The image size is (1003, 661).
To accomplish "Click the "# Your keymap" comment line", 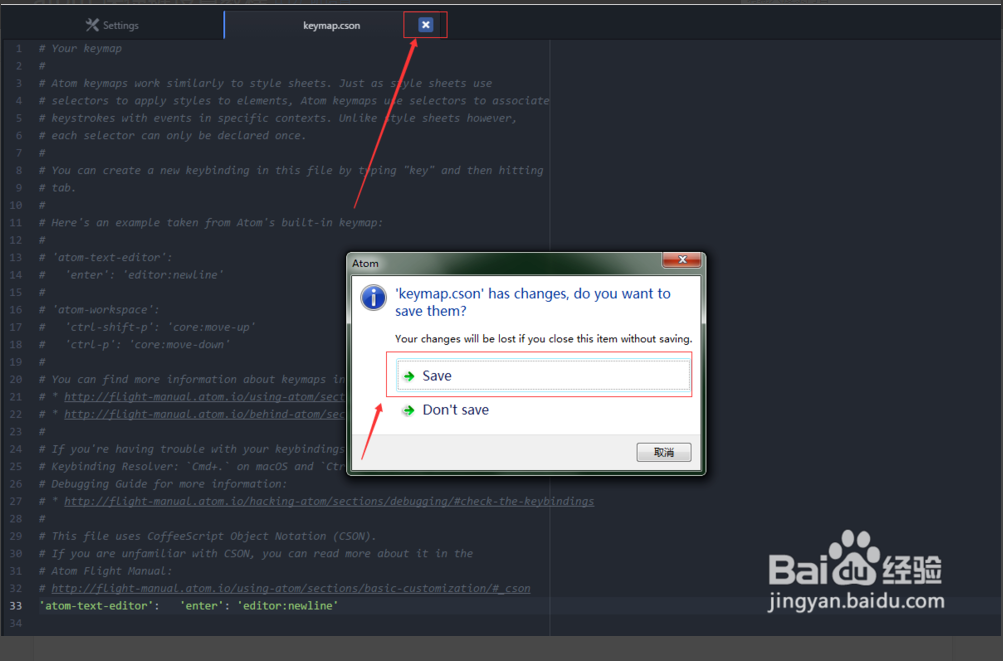I will [x=80, y=49].
